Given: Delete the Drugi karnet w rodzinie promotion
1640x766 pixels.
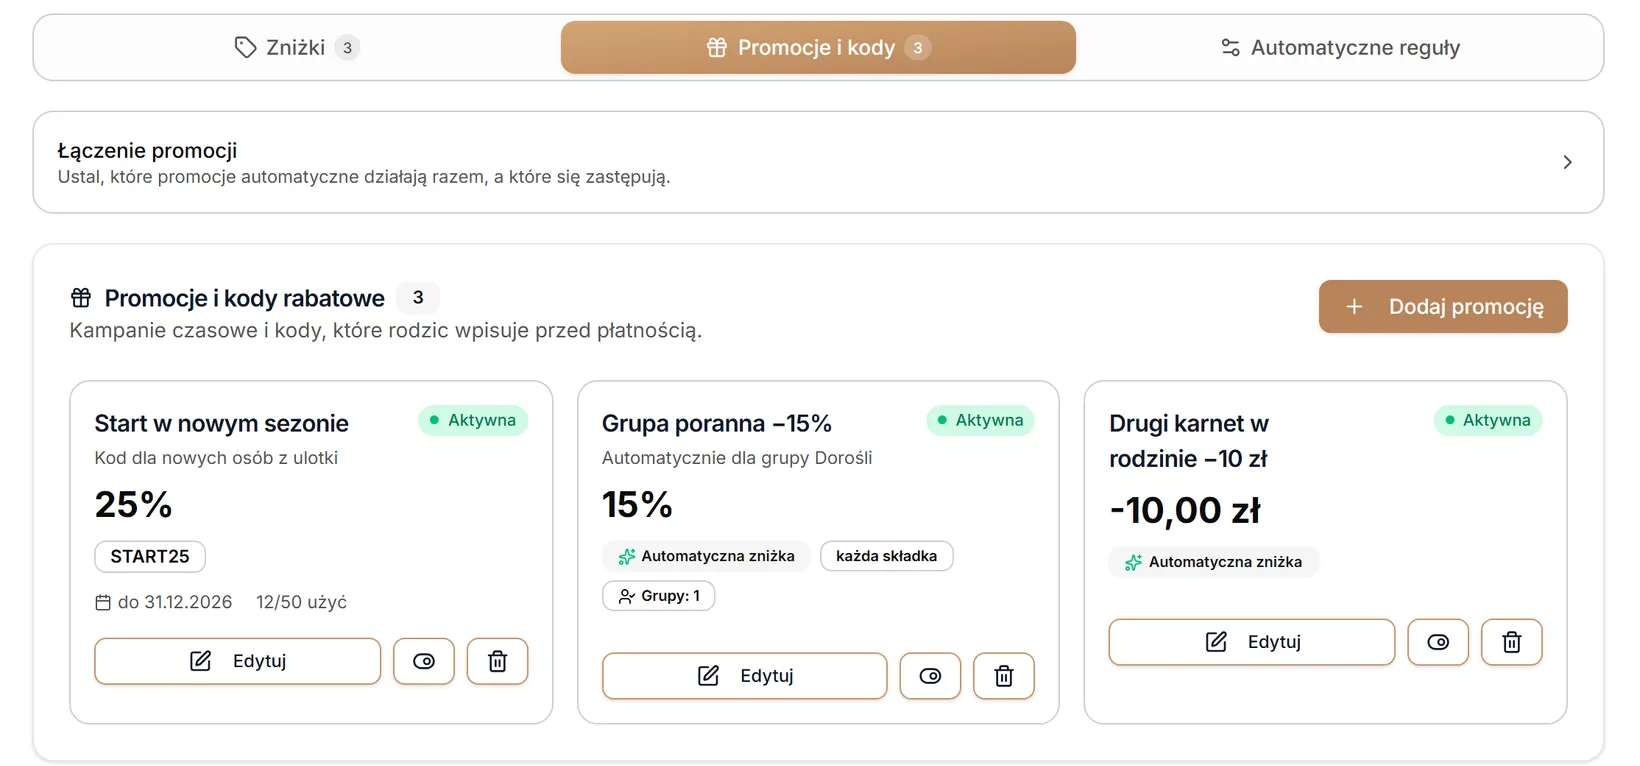Looking at the screenshot, I should pyautogui.click(x=1511, y=642).
